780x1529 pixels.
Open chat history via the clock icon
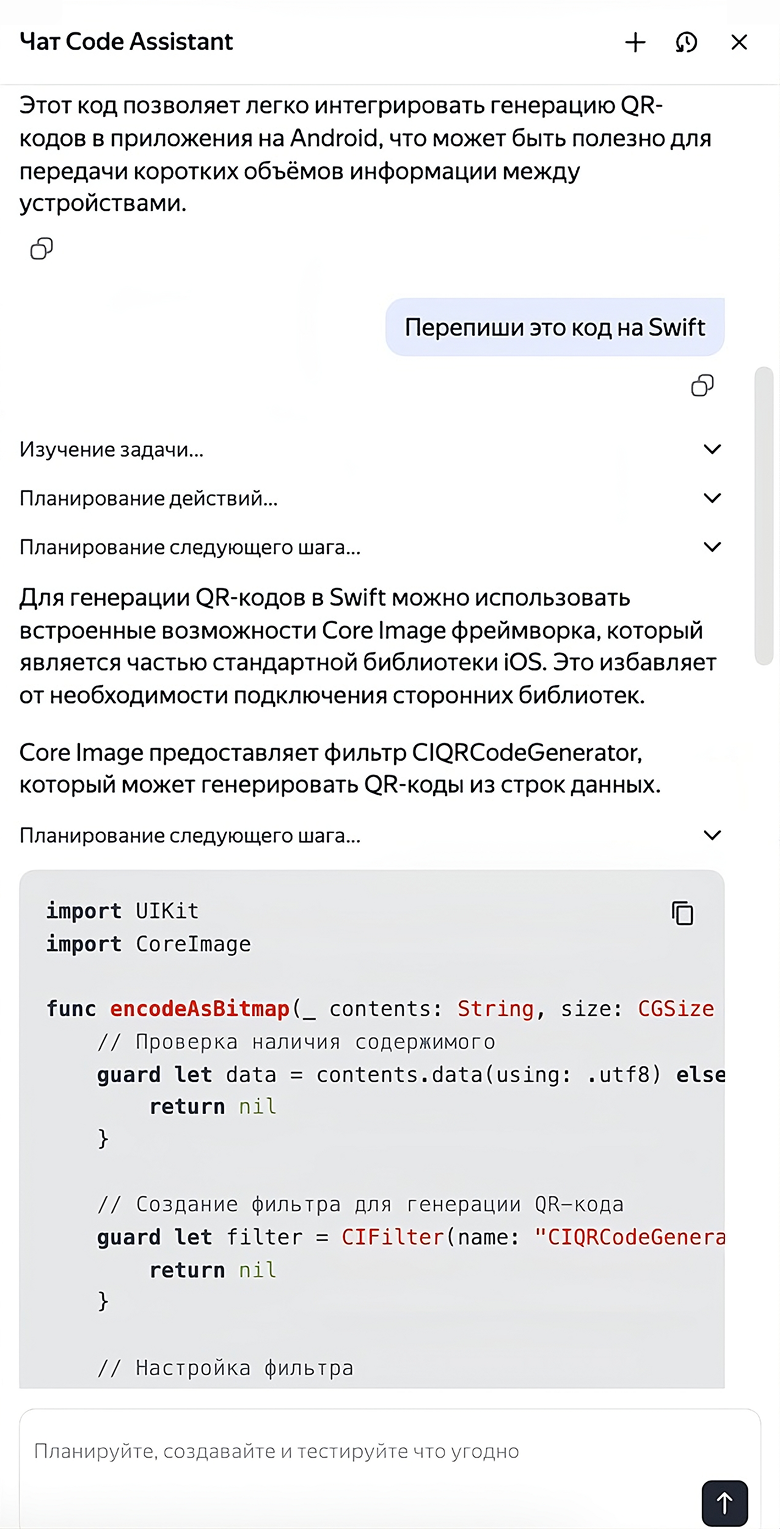tap(686, 42)
